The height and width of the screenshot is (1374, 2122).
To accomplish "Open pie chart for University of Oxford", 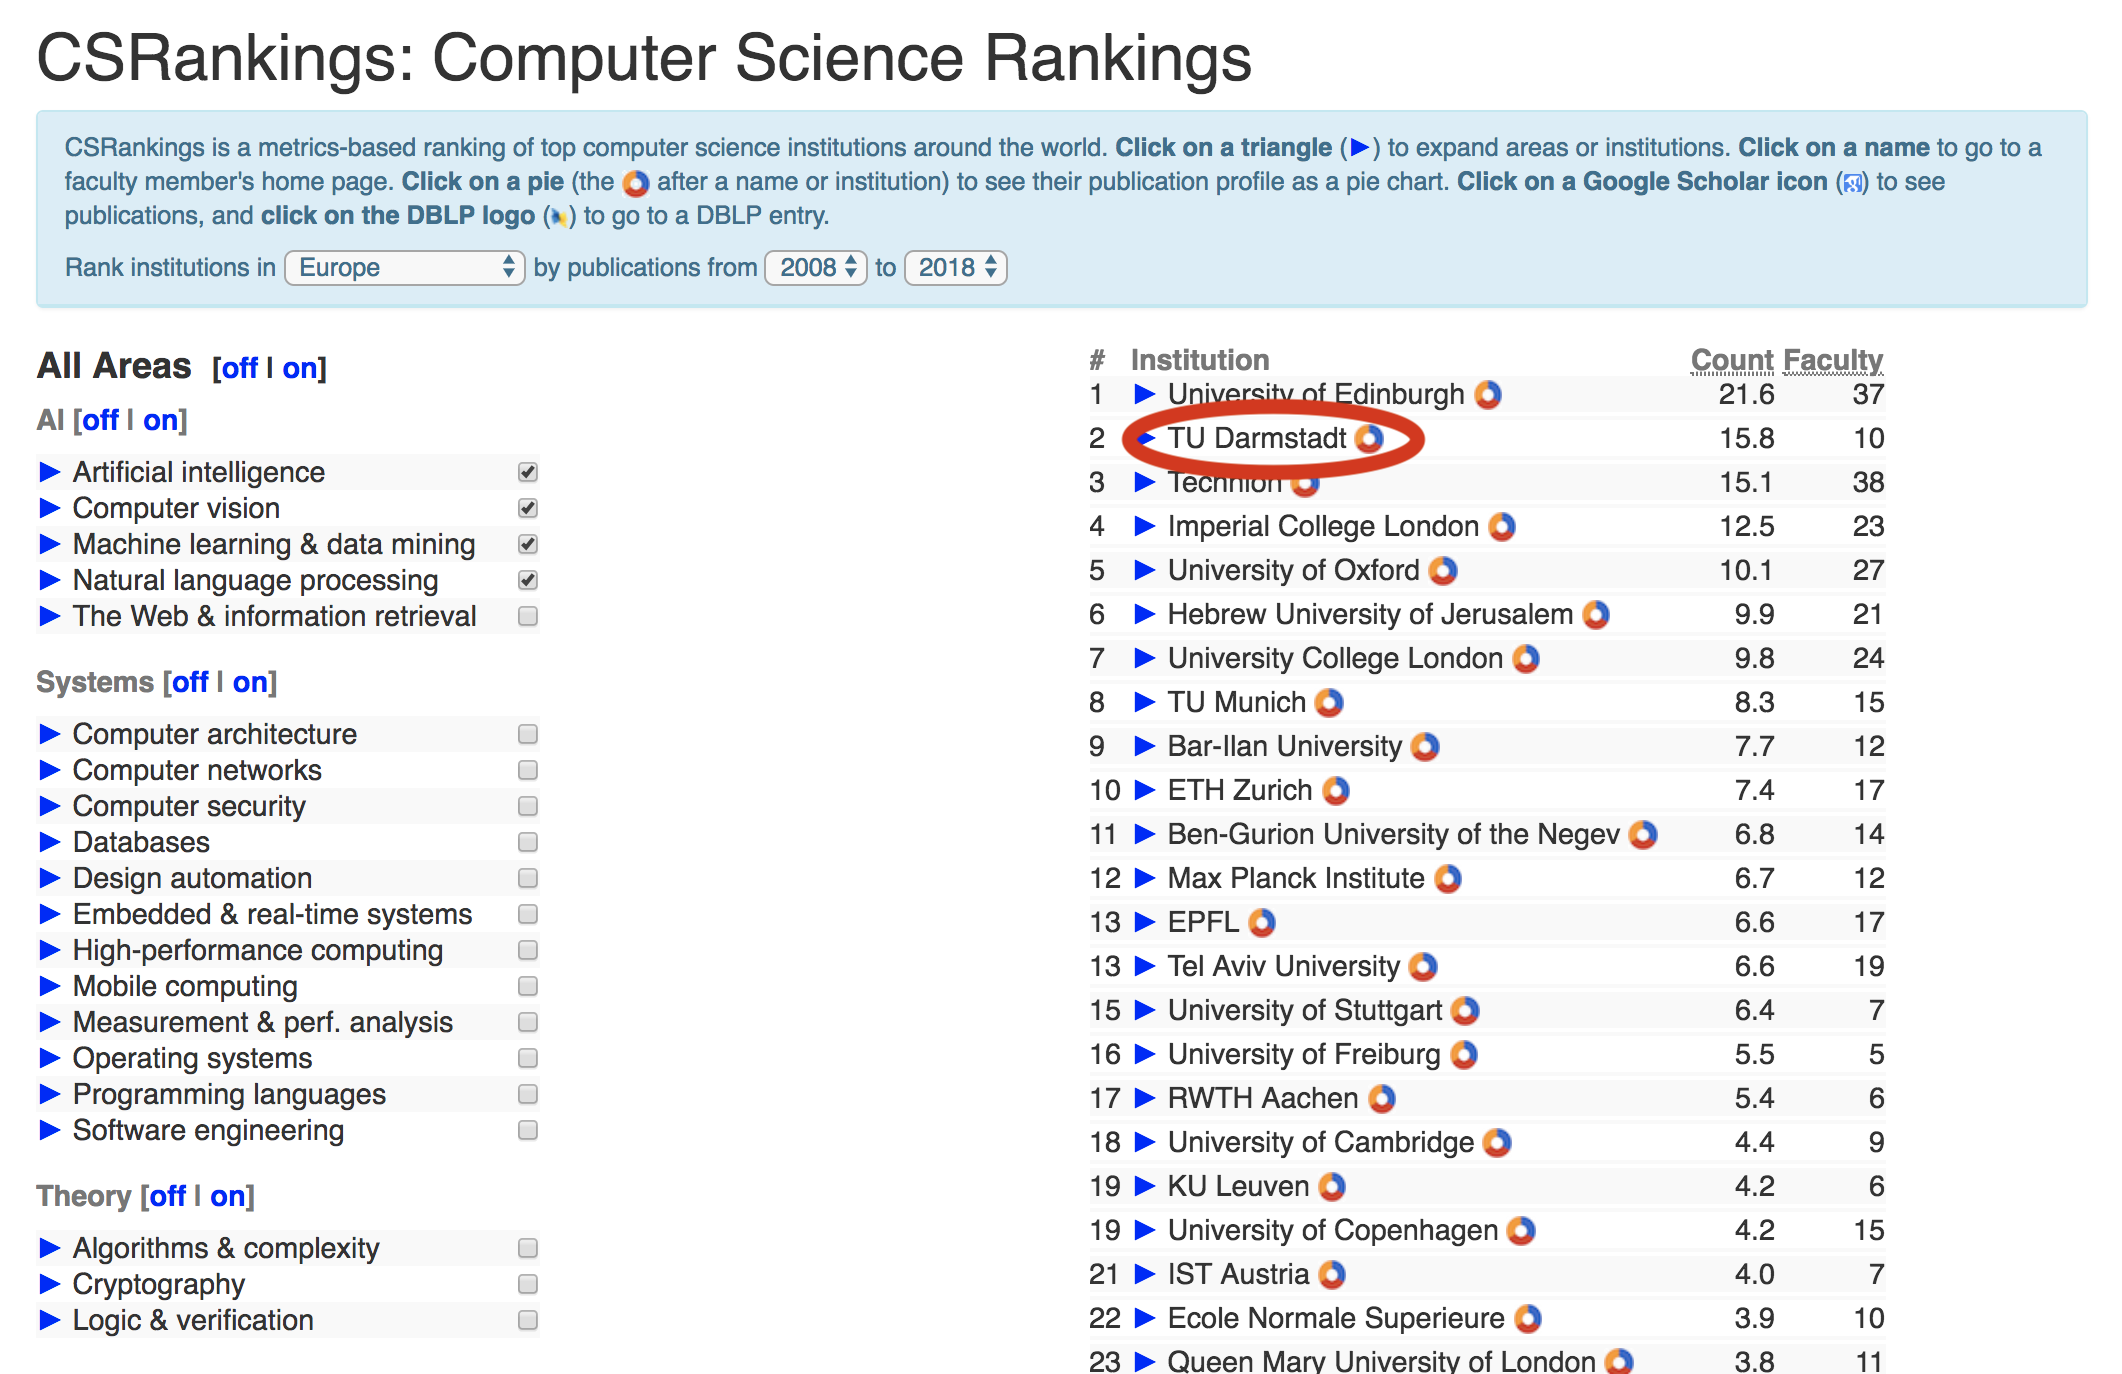I will click(x=1443, y=570).
